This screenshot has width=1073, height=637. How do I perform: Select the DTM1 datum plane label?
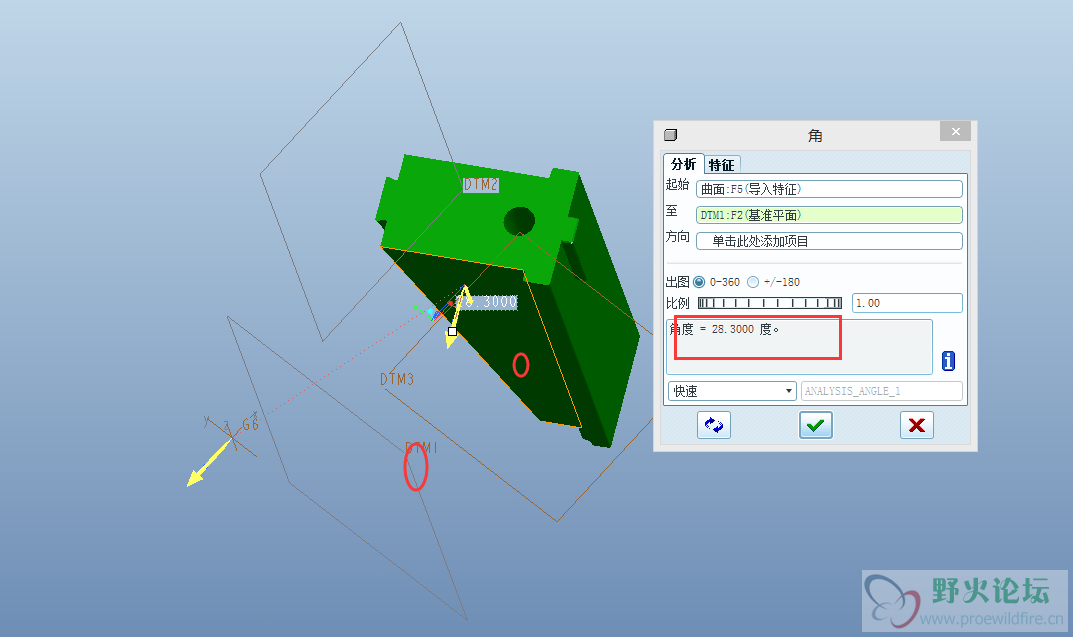[422, 447]
